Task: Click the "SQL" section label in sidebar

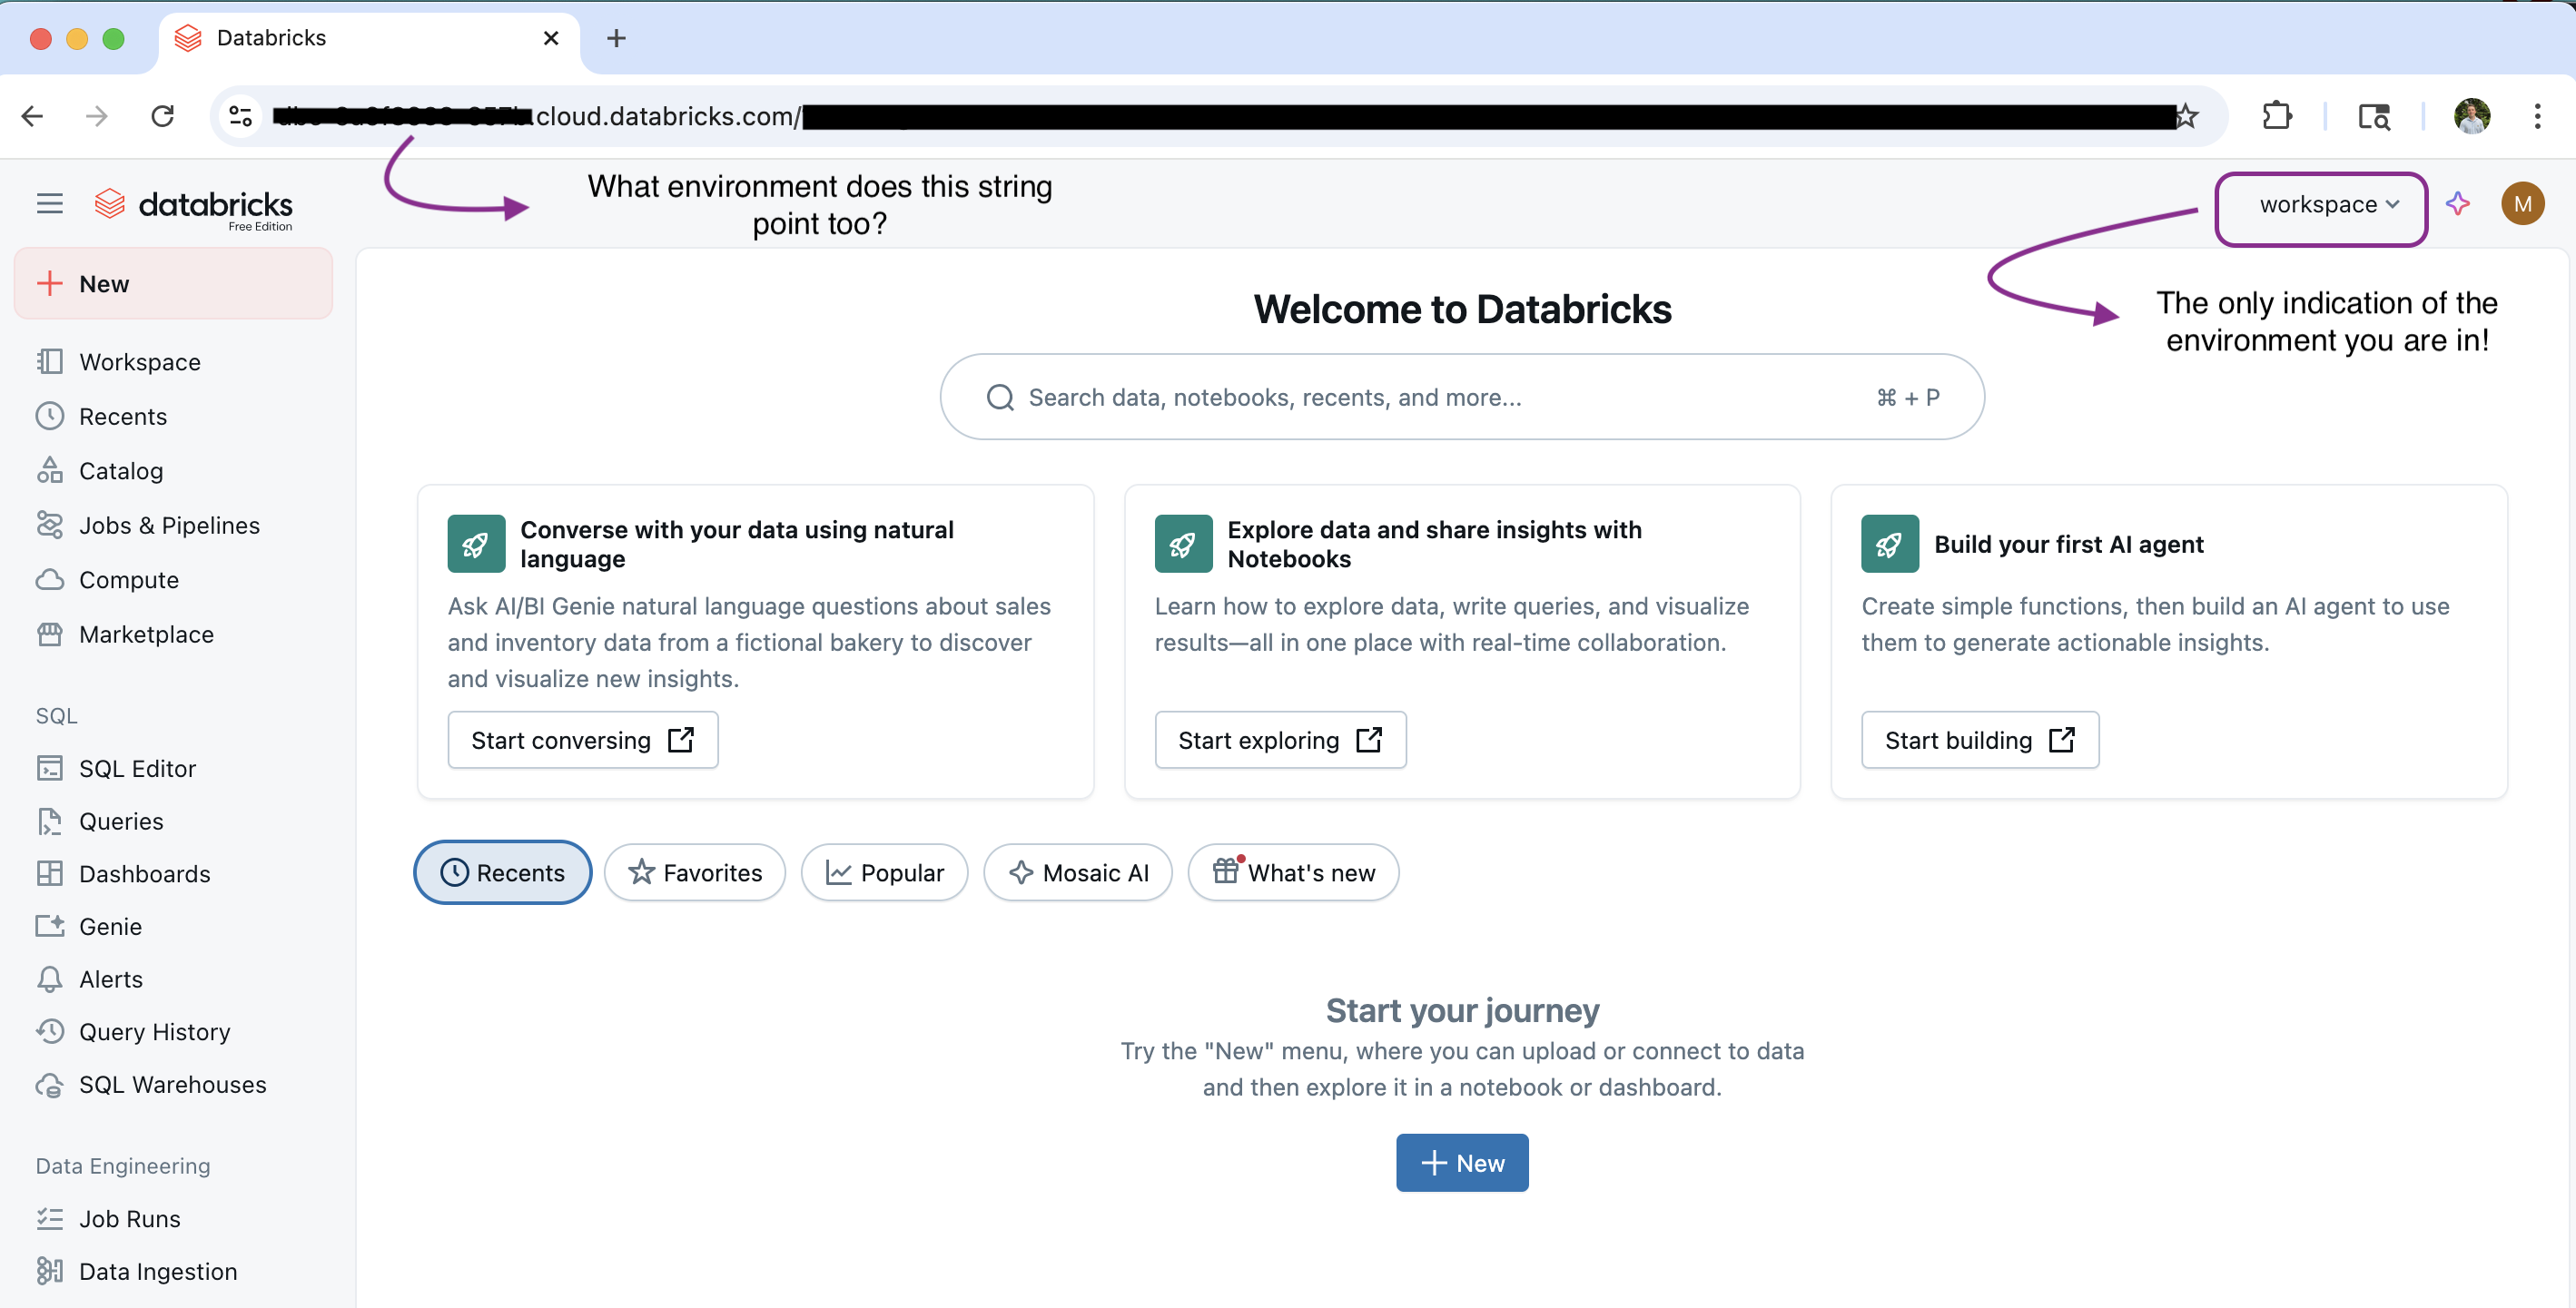Action: tap(56, 716)
